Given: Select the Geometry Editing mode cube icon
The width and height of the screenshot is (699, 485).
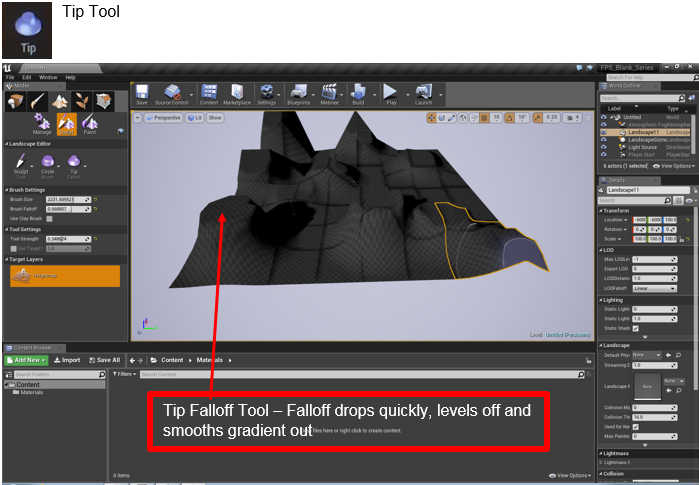Looking at the screenshot, I should 104,102.
